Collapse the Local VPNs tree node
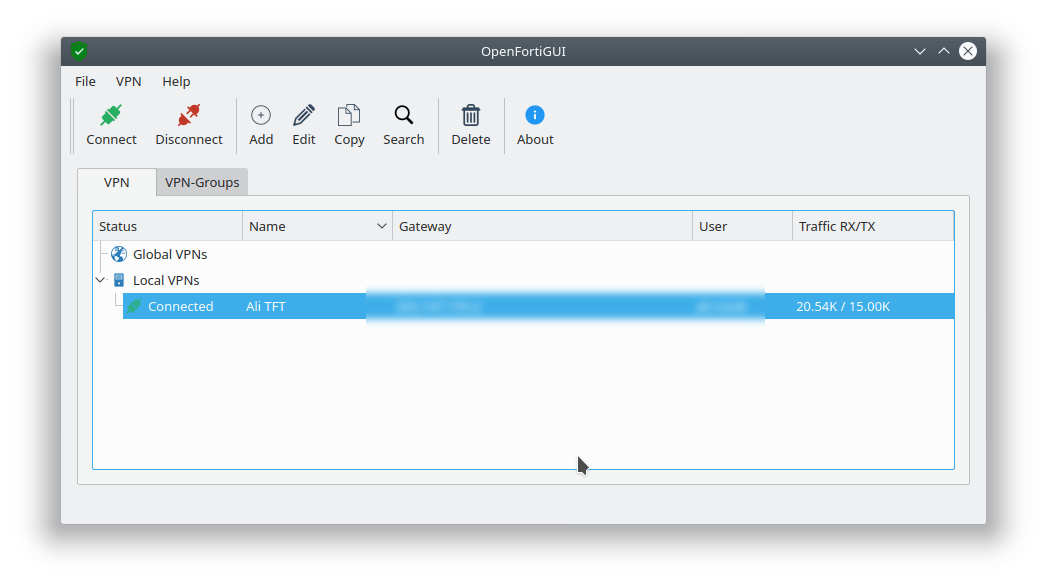 pyautogui.click(x=100, y=281)
